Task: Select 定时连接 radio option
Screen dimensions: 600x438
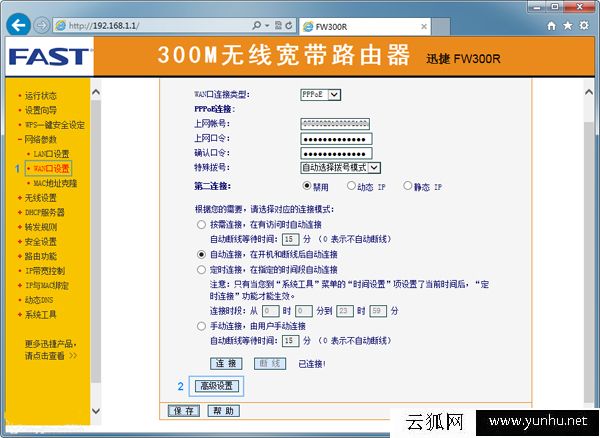Action: point(201,270)
